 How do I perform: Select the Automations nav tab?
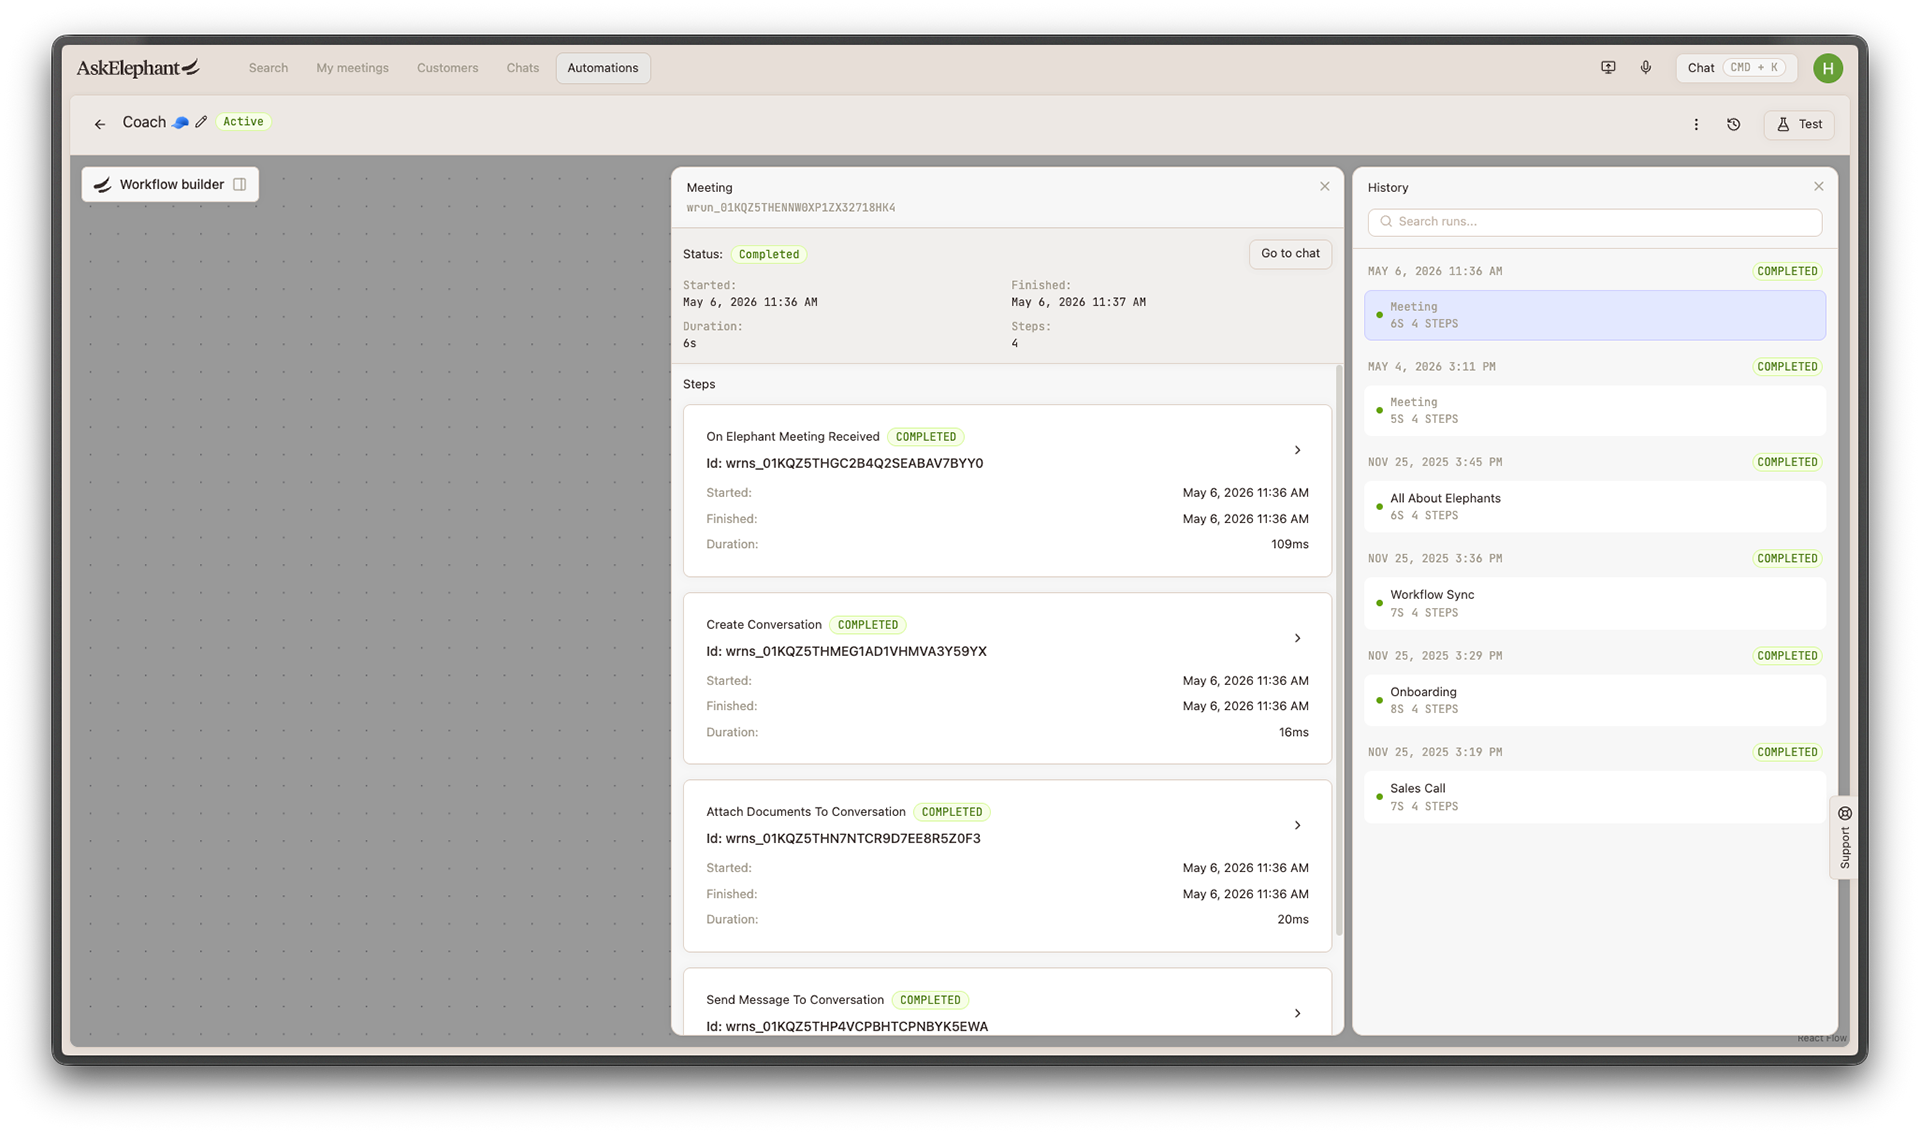click(x=603, y=68)
